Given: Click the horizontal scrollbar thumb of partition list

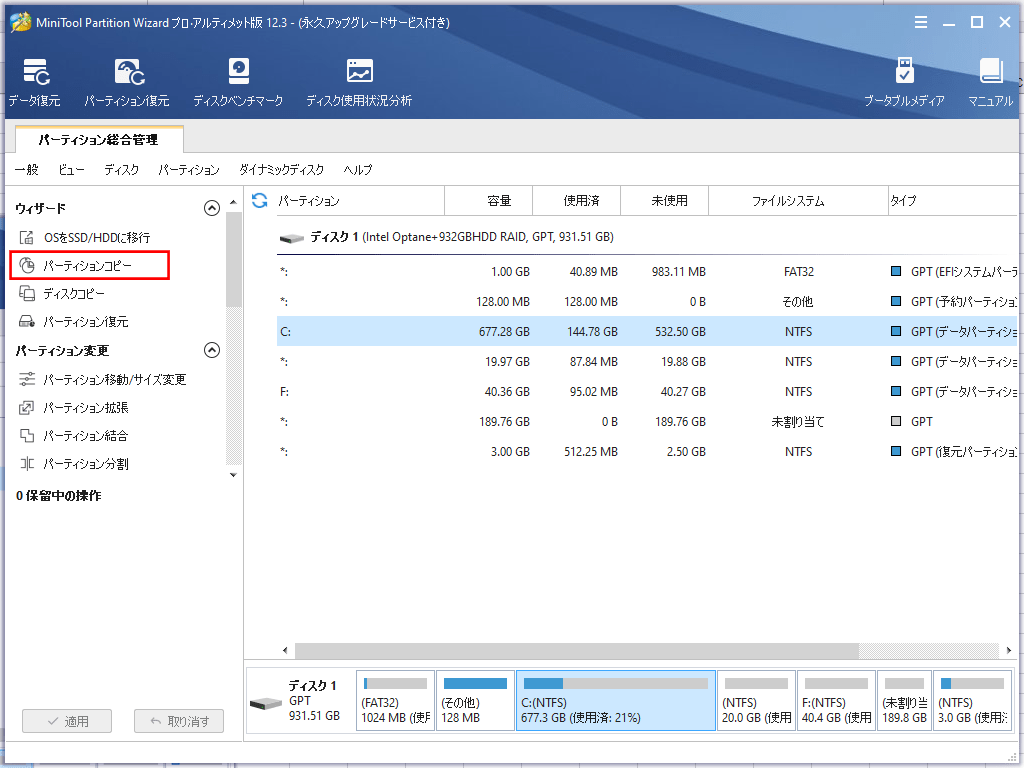Looking at the screenshot, I should coord(577,650).
